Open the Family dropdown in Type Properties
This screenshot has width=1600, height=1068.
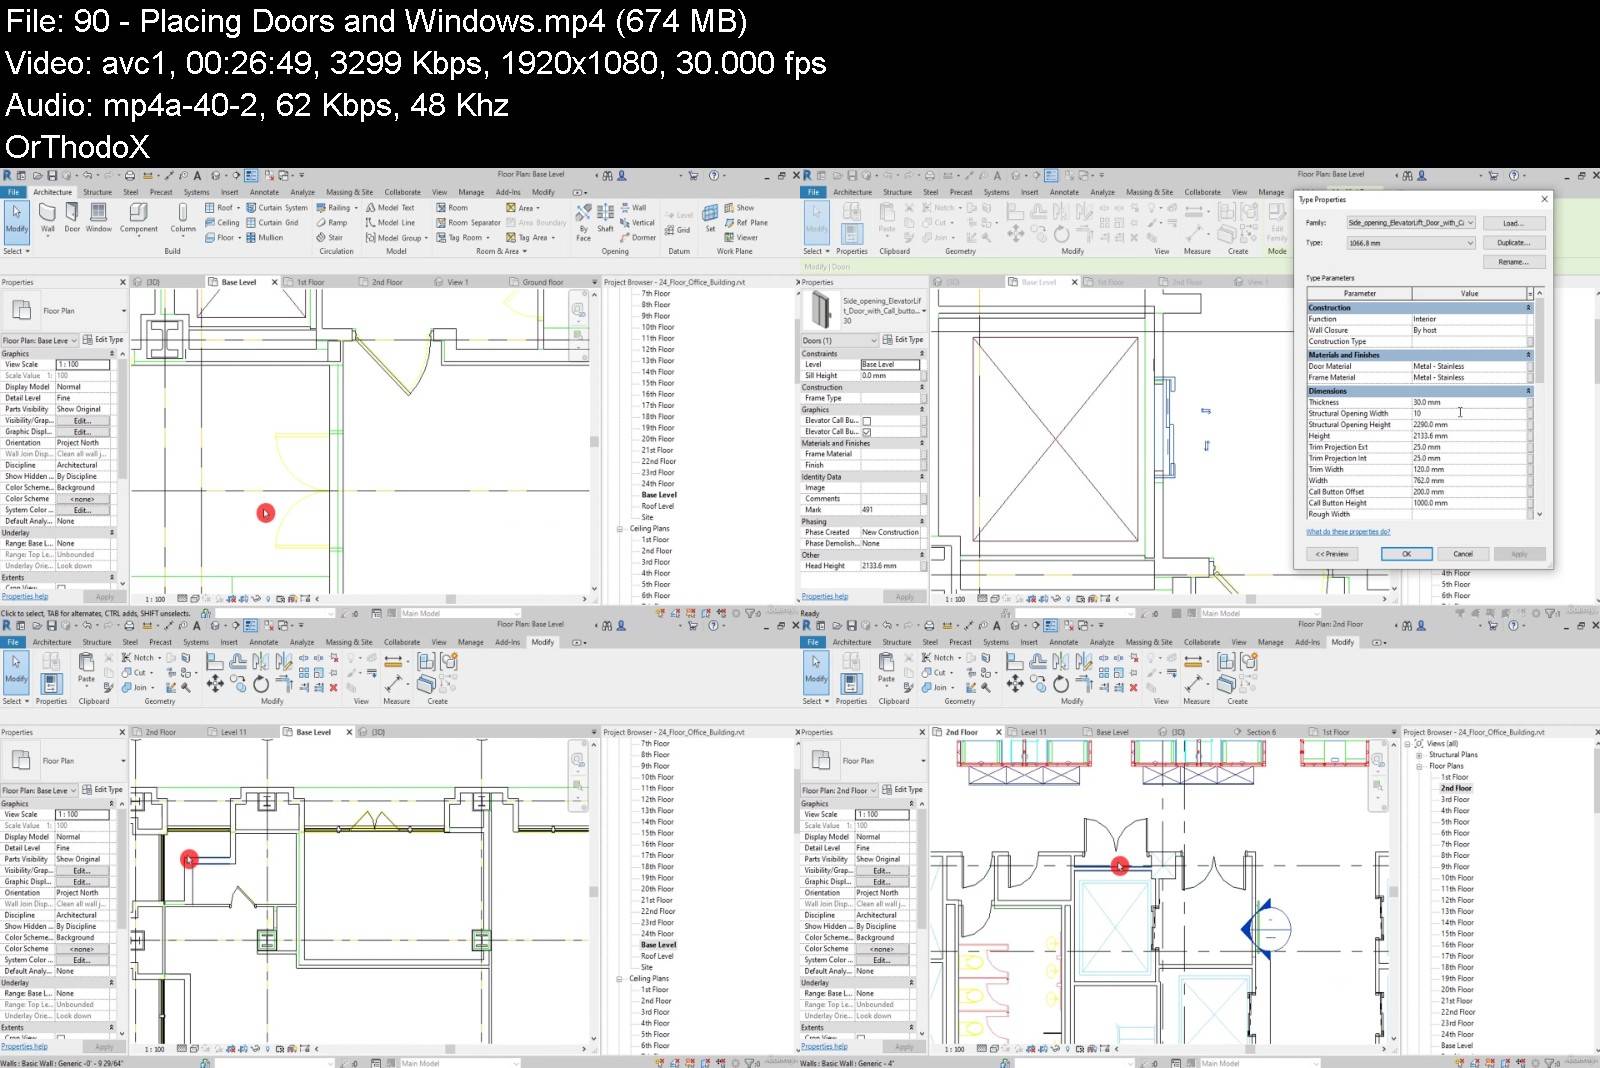pyautogui.click(x=1470, y=223)
